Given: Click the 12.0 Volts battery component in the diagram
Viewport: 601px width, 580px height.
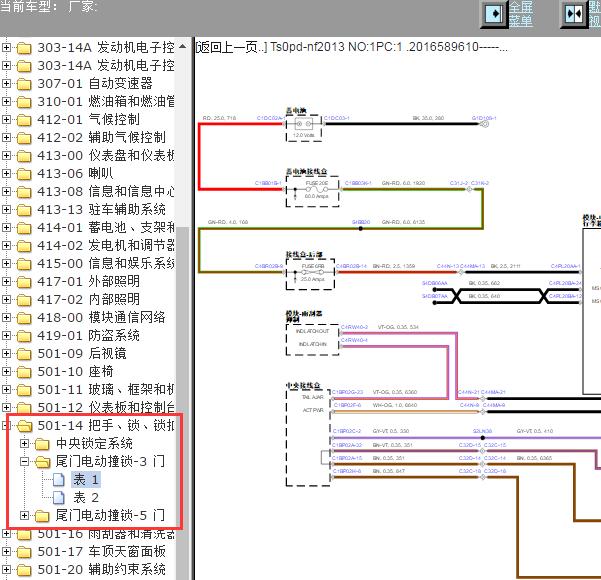Looking at the screenshot, I should click(304, 128).
